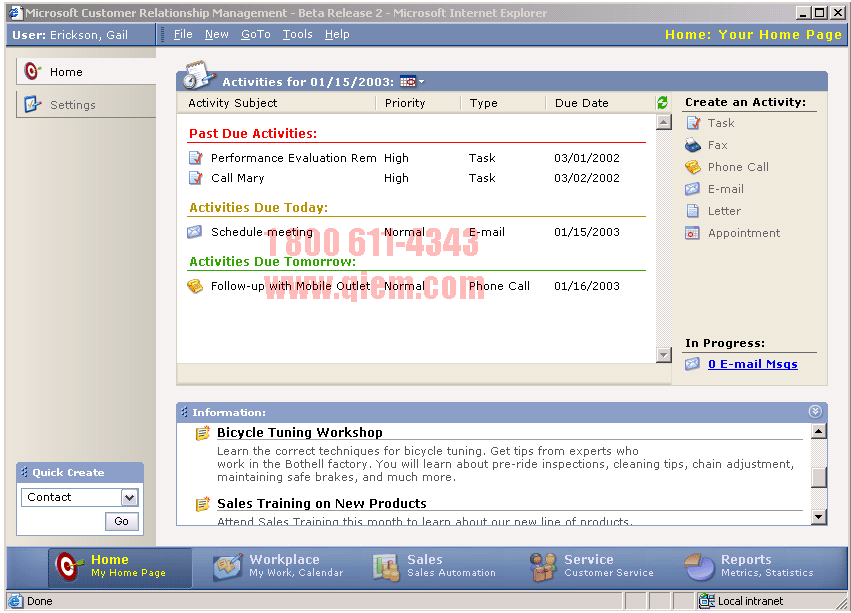The image size is (851, 613).
Task: Open the GoTo menu
Action: point(256,34)
